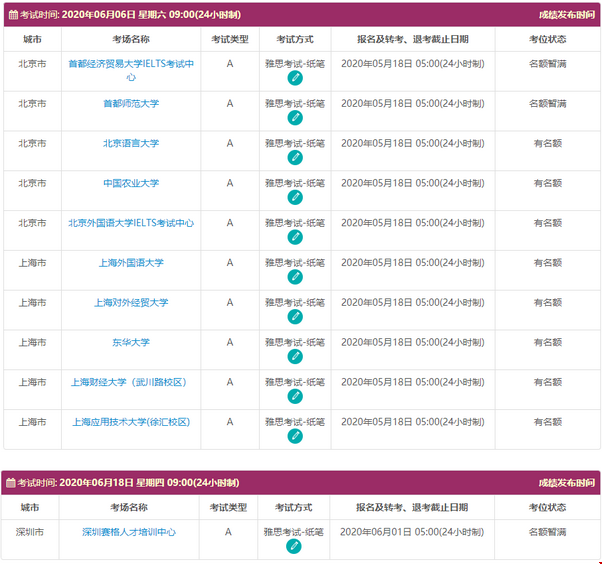Select 名额暂满 status for 首都经济贸易大学
This screenshot has height=564, width=602.
(x=547, y=64)
